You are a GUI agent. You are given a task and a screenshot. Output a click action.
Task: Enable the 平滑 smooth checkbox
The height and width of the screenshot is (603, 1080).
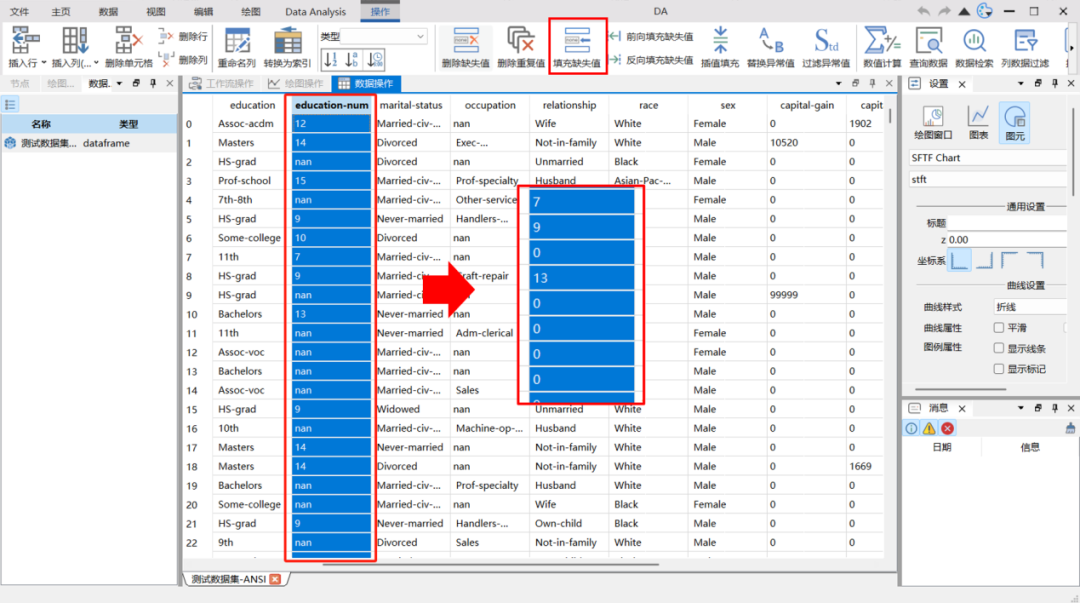pyautogui.click(x=999, y=327)
